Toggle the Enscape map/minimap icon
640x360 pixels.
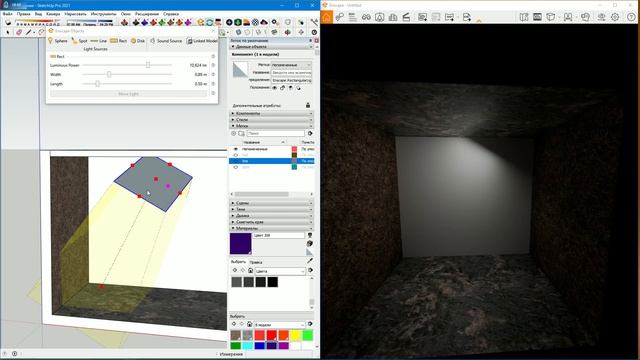click(524, 17)
